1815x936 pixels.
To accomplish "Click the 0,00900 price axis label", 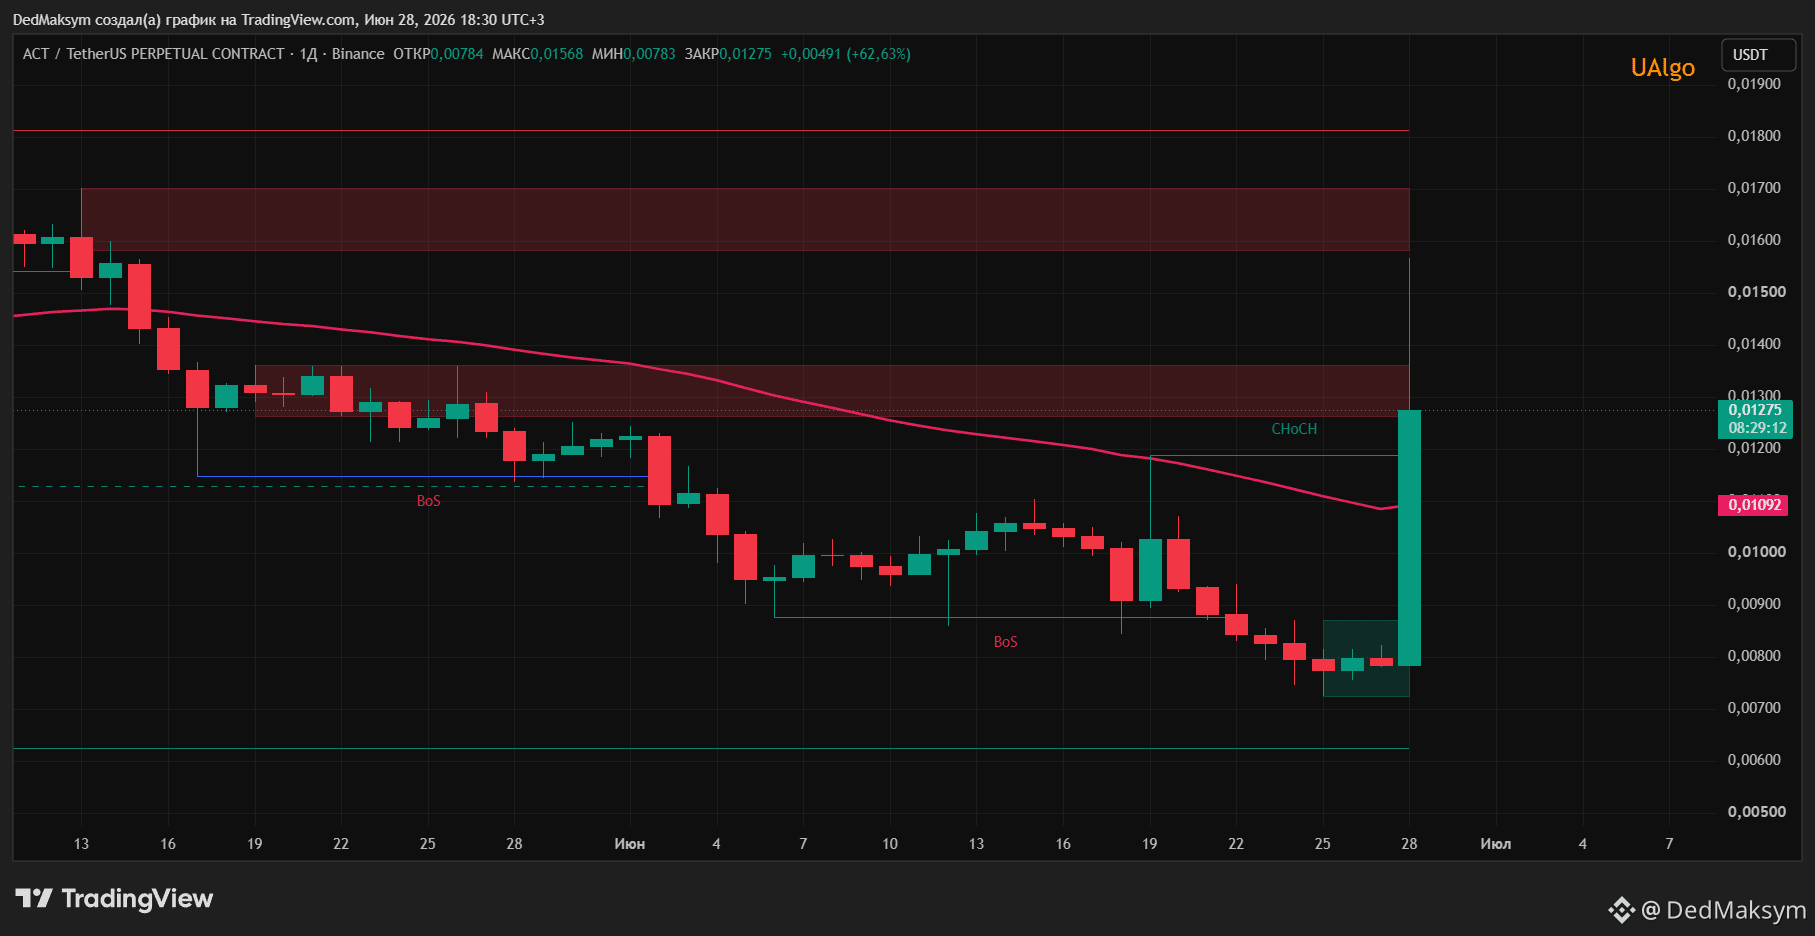I will (1754, 604).
